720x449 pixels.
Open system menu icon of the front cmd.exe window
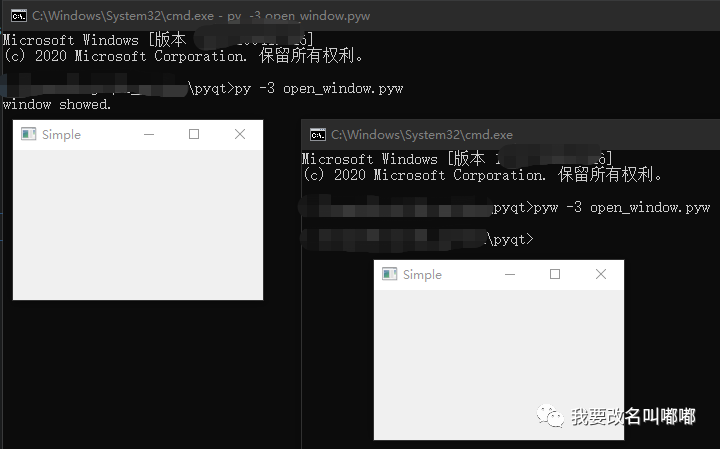(317, 135)
